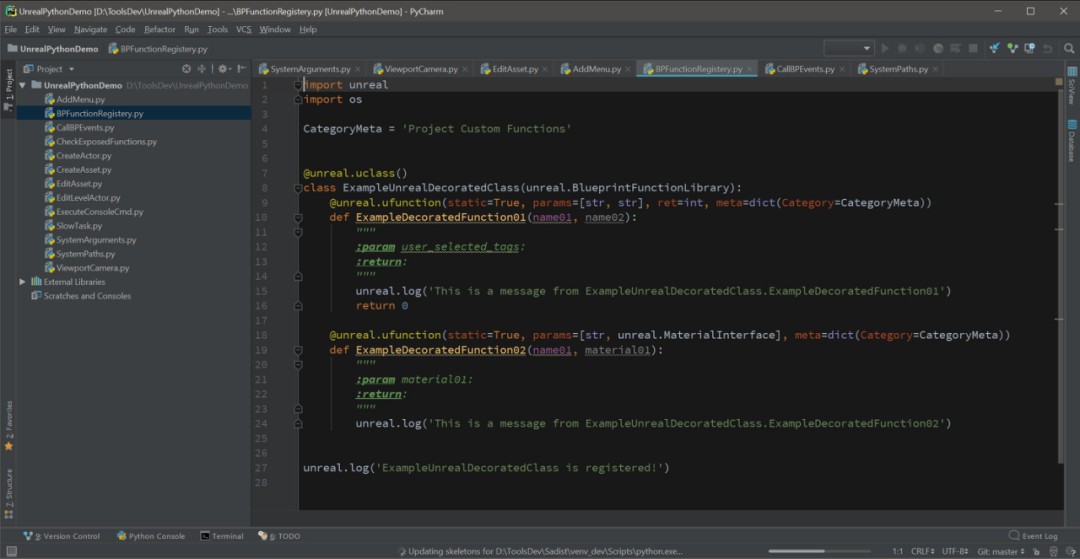
Task: Open the Navigate menu
Action: pos(90,30)
